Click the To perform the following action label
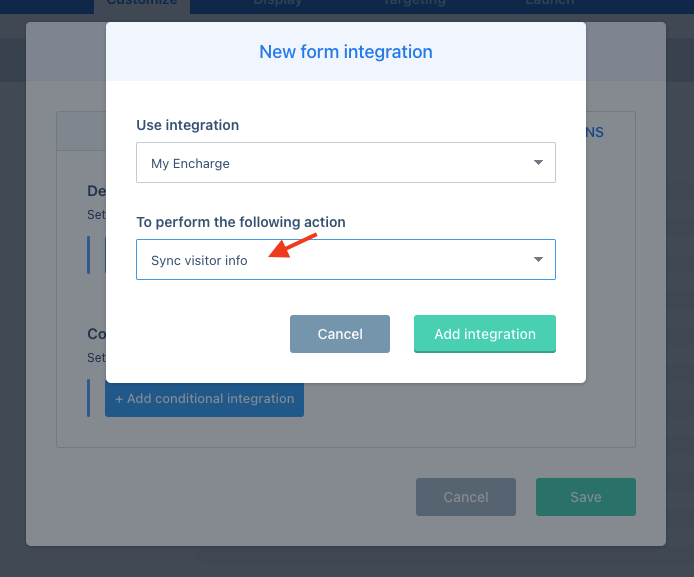The width and height of the screenshot is (694, 577). pos(241,222)
